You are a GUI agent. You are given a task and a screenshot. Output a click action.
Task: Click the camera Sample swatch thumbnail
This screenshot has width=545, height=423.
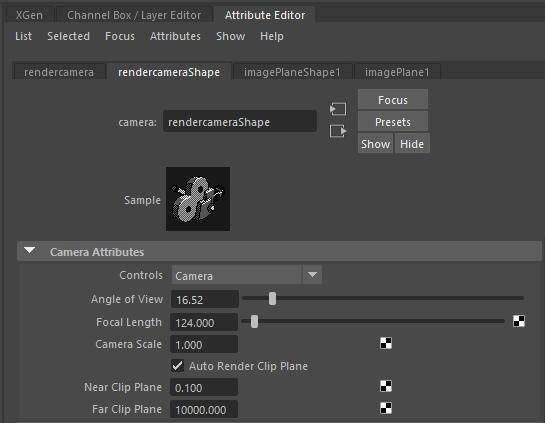coord(198,199)
